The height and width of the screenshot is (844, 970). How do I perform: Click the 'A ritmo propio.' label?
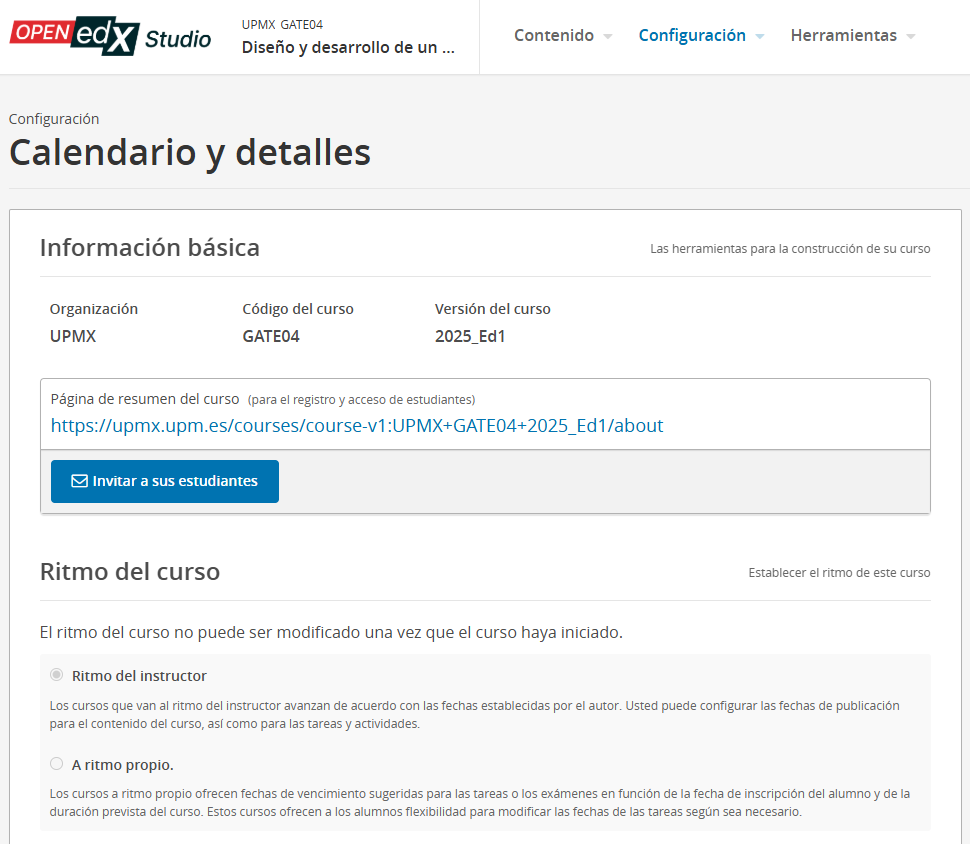[x=122, y=765]
